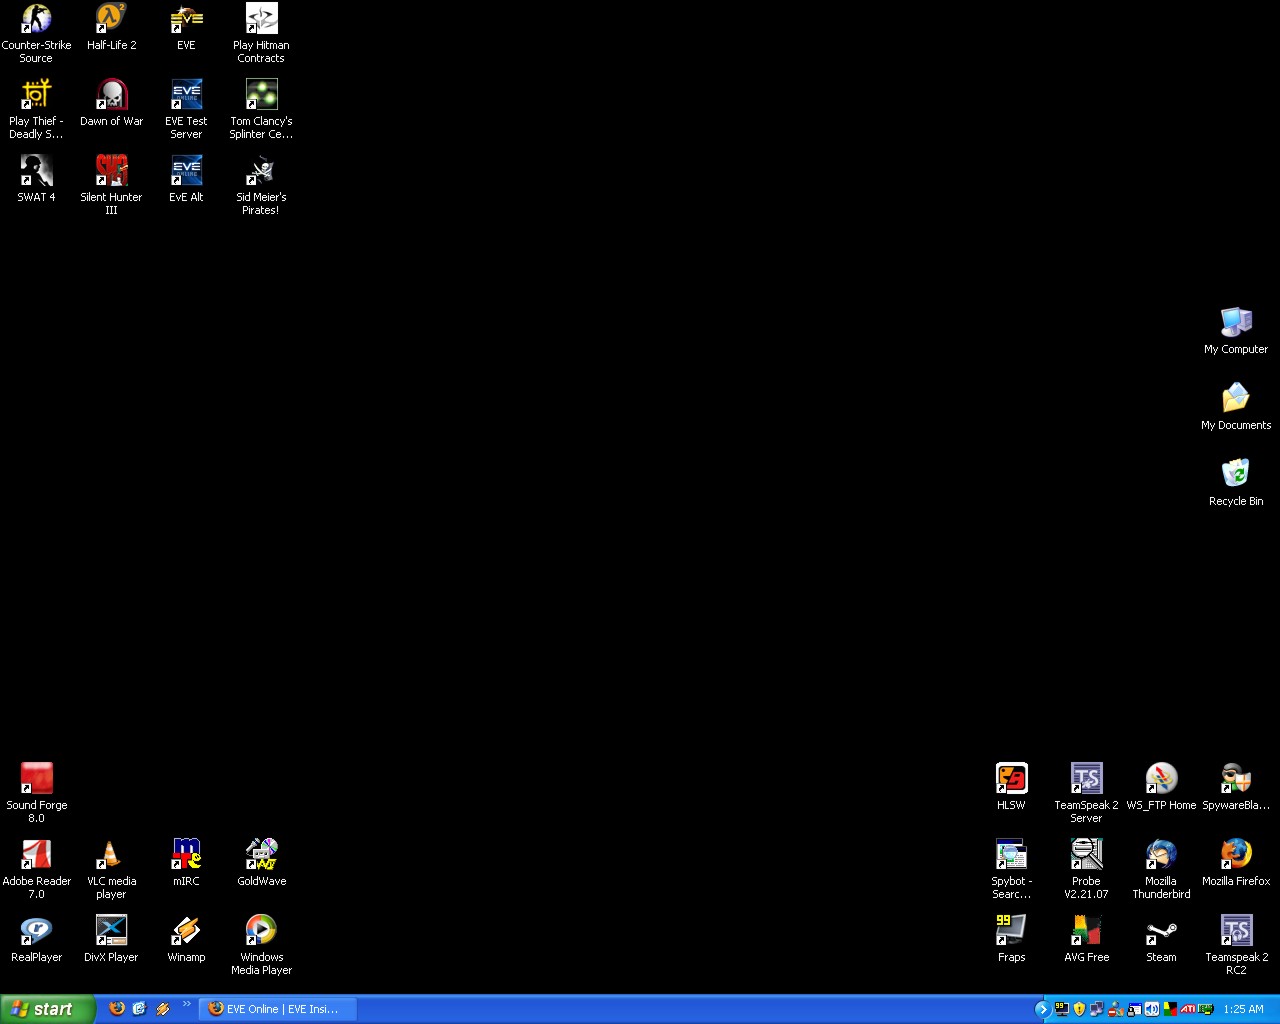This screenshot has width=1280, height=1024.
Task: Select the Recycle Bin icon
Action: click(x=1236, y=483)
